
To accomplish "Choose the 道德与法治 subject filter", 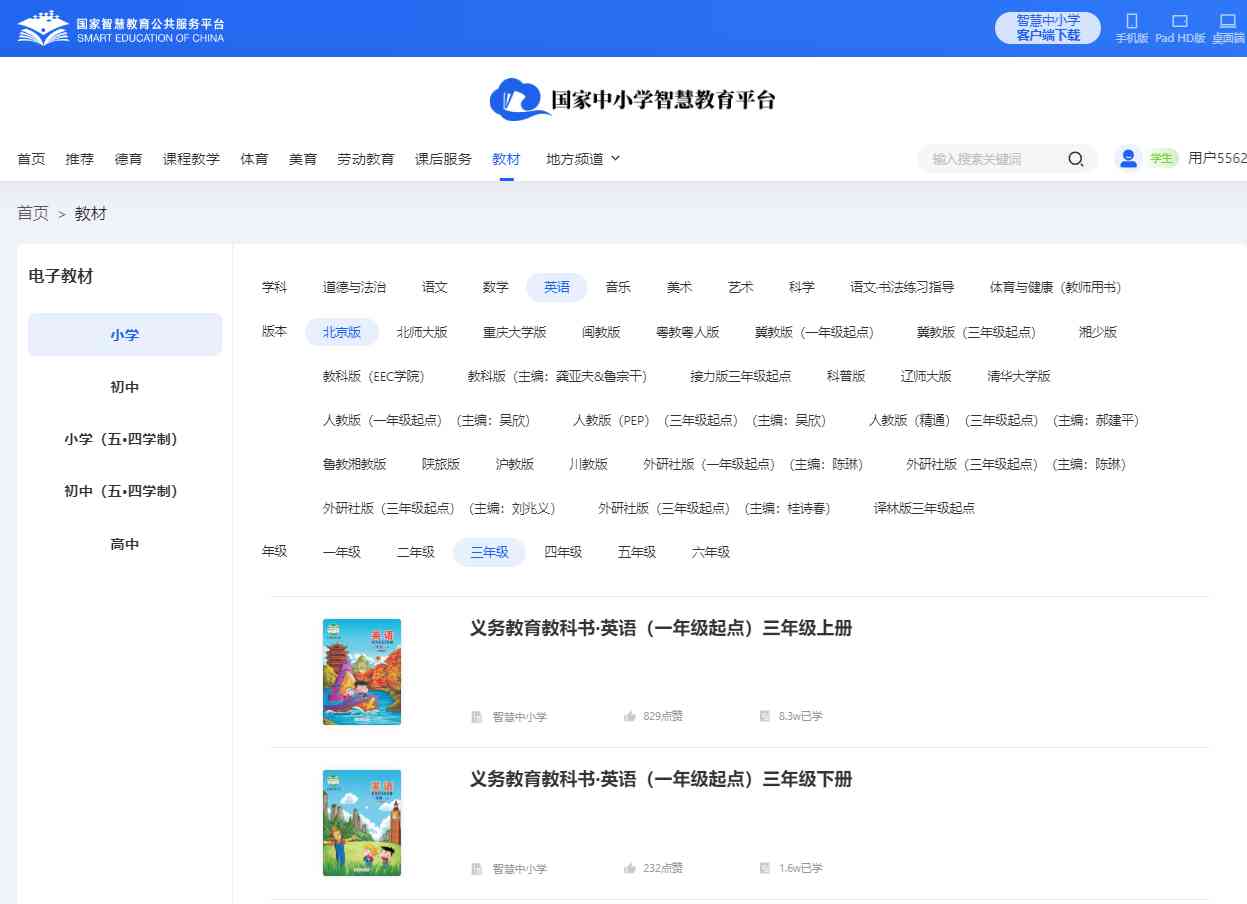I will (x=354, y=287).
